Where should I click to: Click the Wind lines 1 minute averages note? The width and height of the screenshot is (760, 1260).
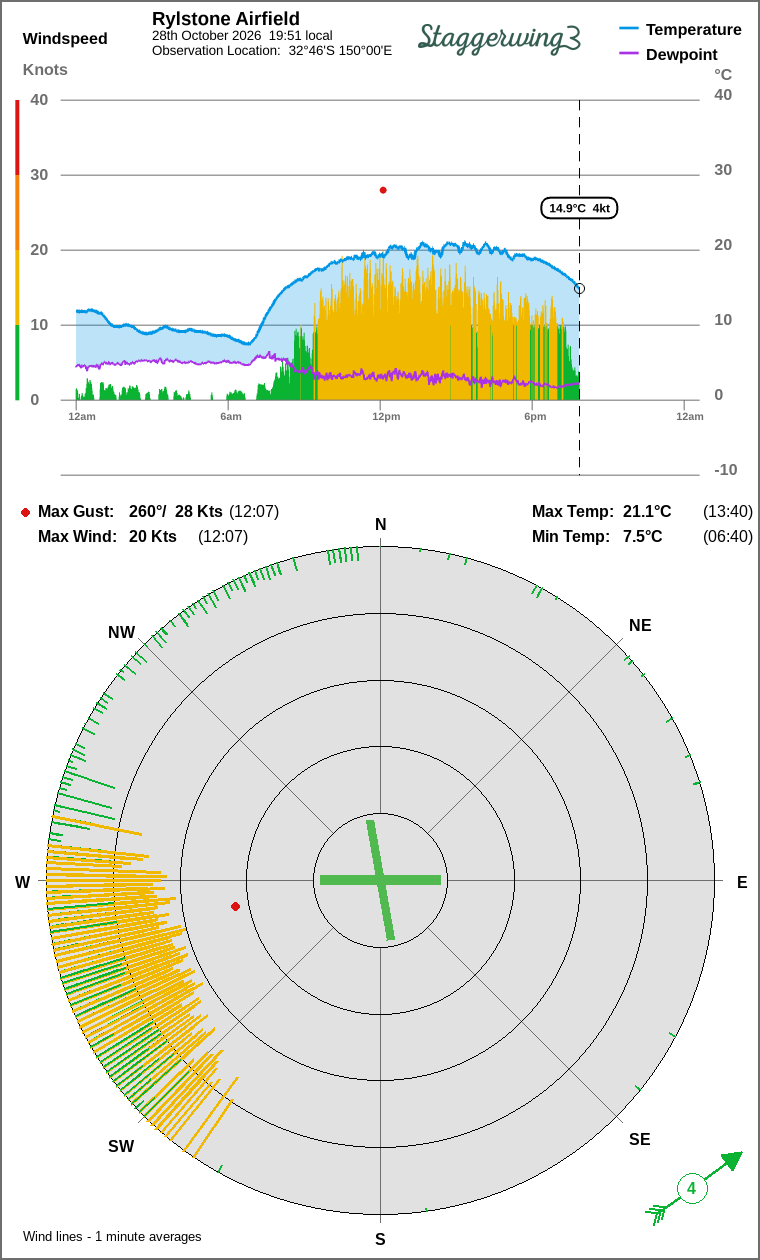112,1236
